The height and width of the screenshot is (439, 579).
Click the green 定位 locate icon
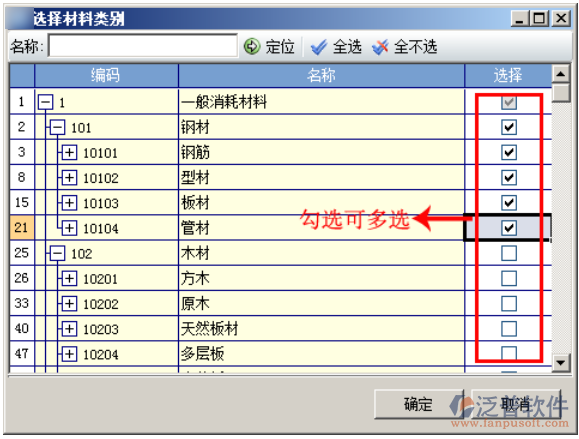point(252,47)
